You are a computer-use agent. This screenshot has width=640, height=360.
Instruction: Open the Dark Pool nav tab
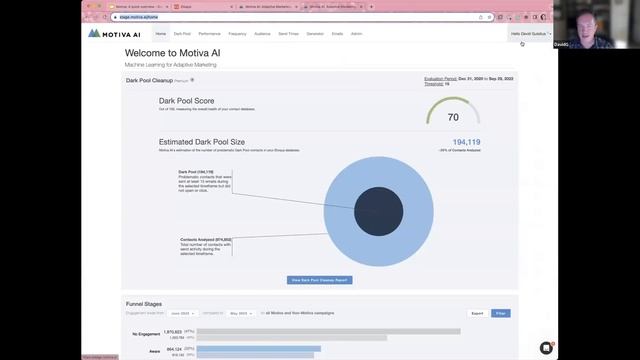pyautogui.click(x=182, y=34)
